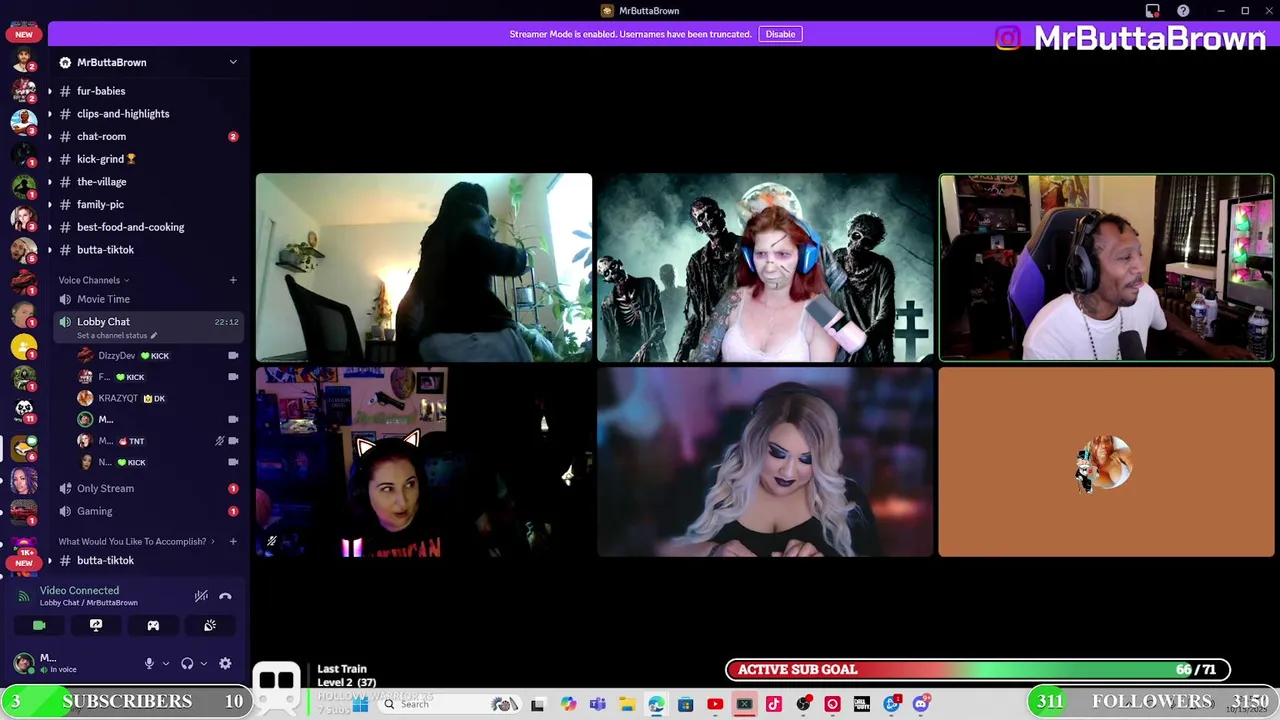Join the Only Stream voice channel
This screenshot has width=1280, height=720.
coord(149,488)
